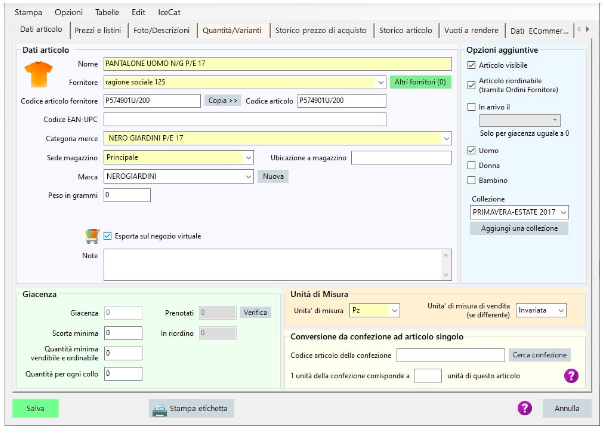Click the purple help icon near Annulla
The height and width of the screenshot is (429, 603).
525,408
